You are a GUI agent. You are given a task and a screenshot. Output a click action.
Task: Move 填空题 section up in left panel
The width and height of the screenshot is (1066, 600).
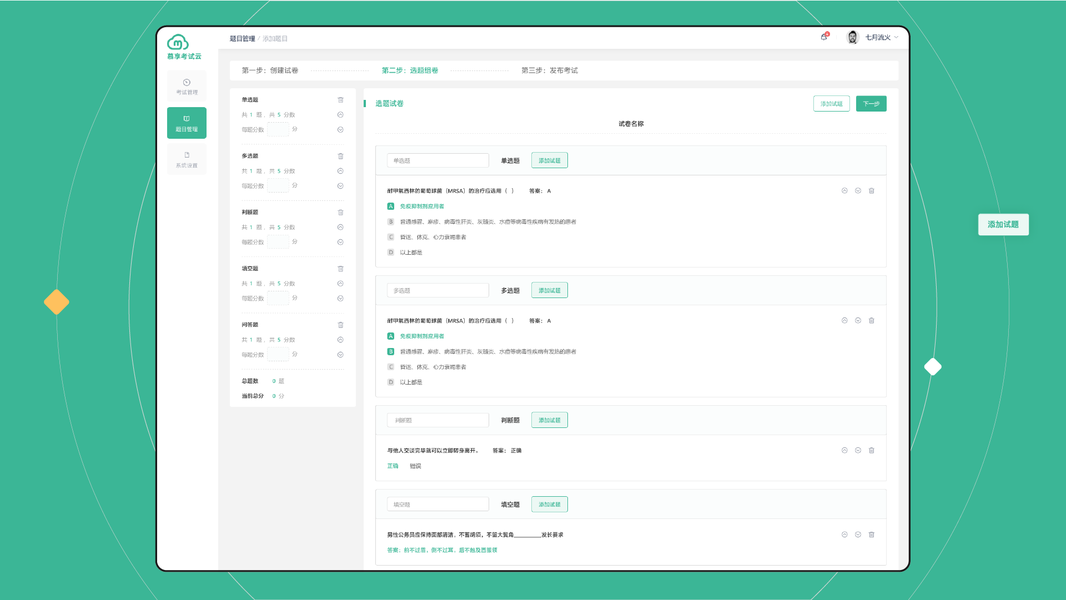point(341,284)
